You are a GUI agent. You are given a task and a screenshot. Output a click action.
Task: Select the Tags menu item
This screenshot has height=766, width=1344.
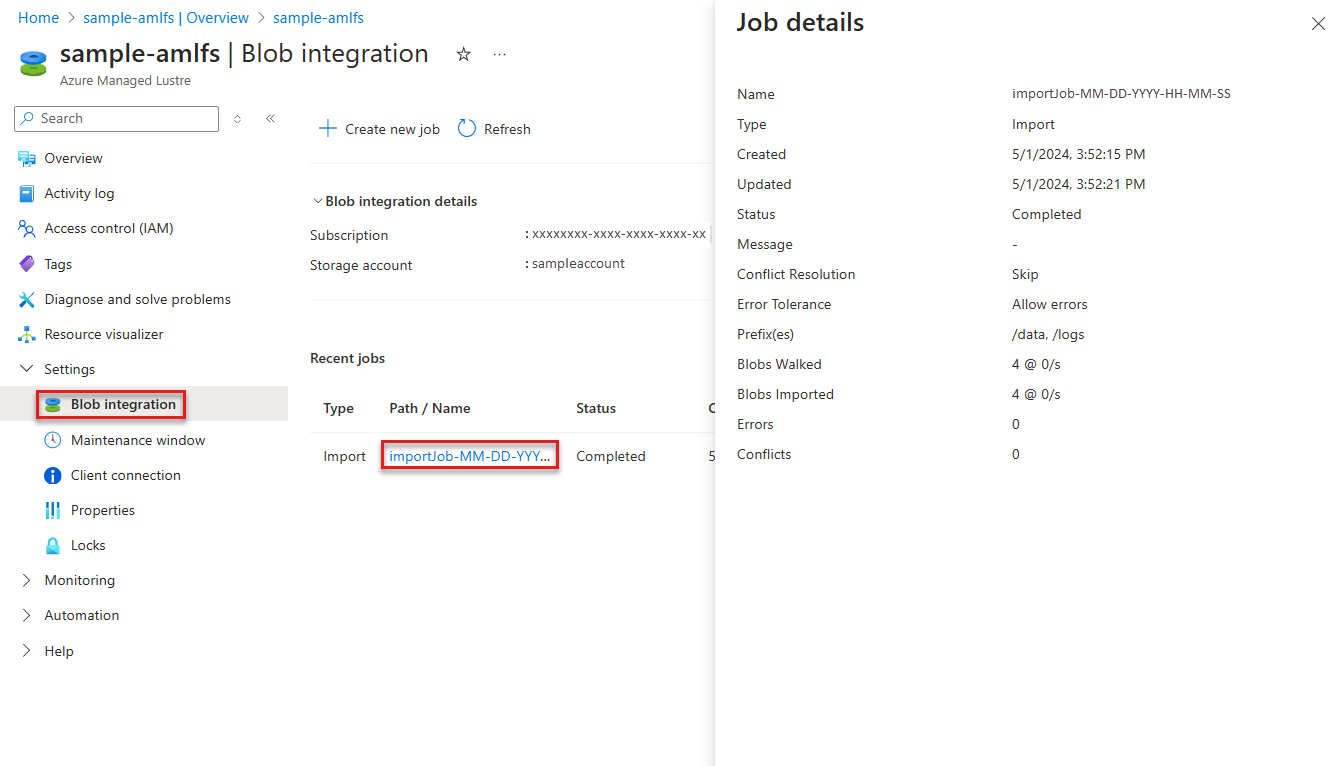(x=58, y=264)
